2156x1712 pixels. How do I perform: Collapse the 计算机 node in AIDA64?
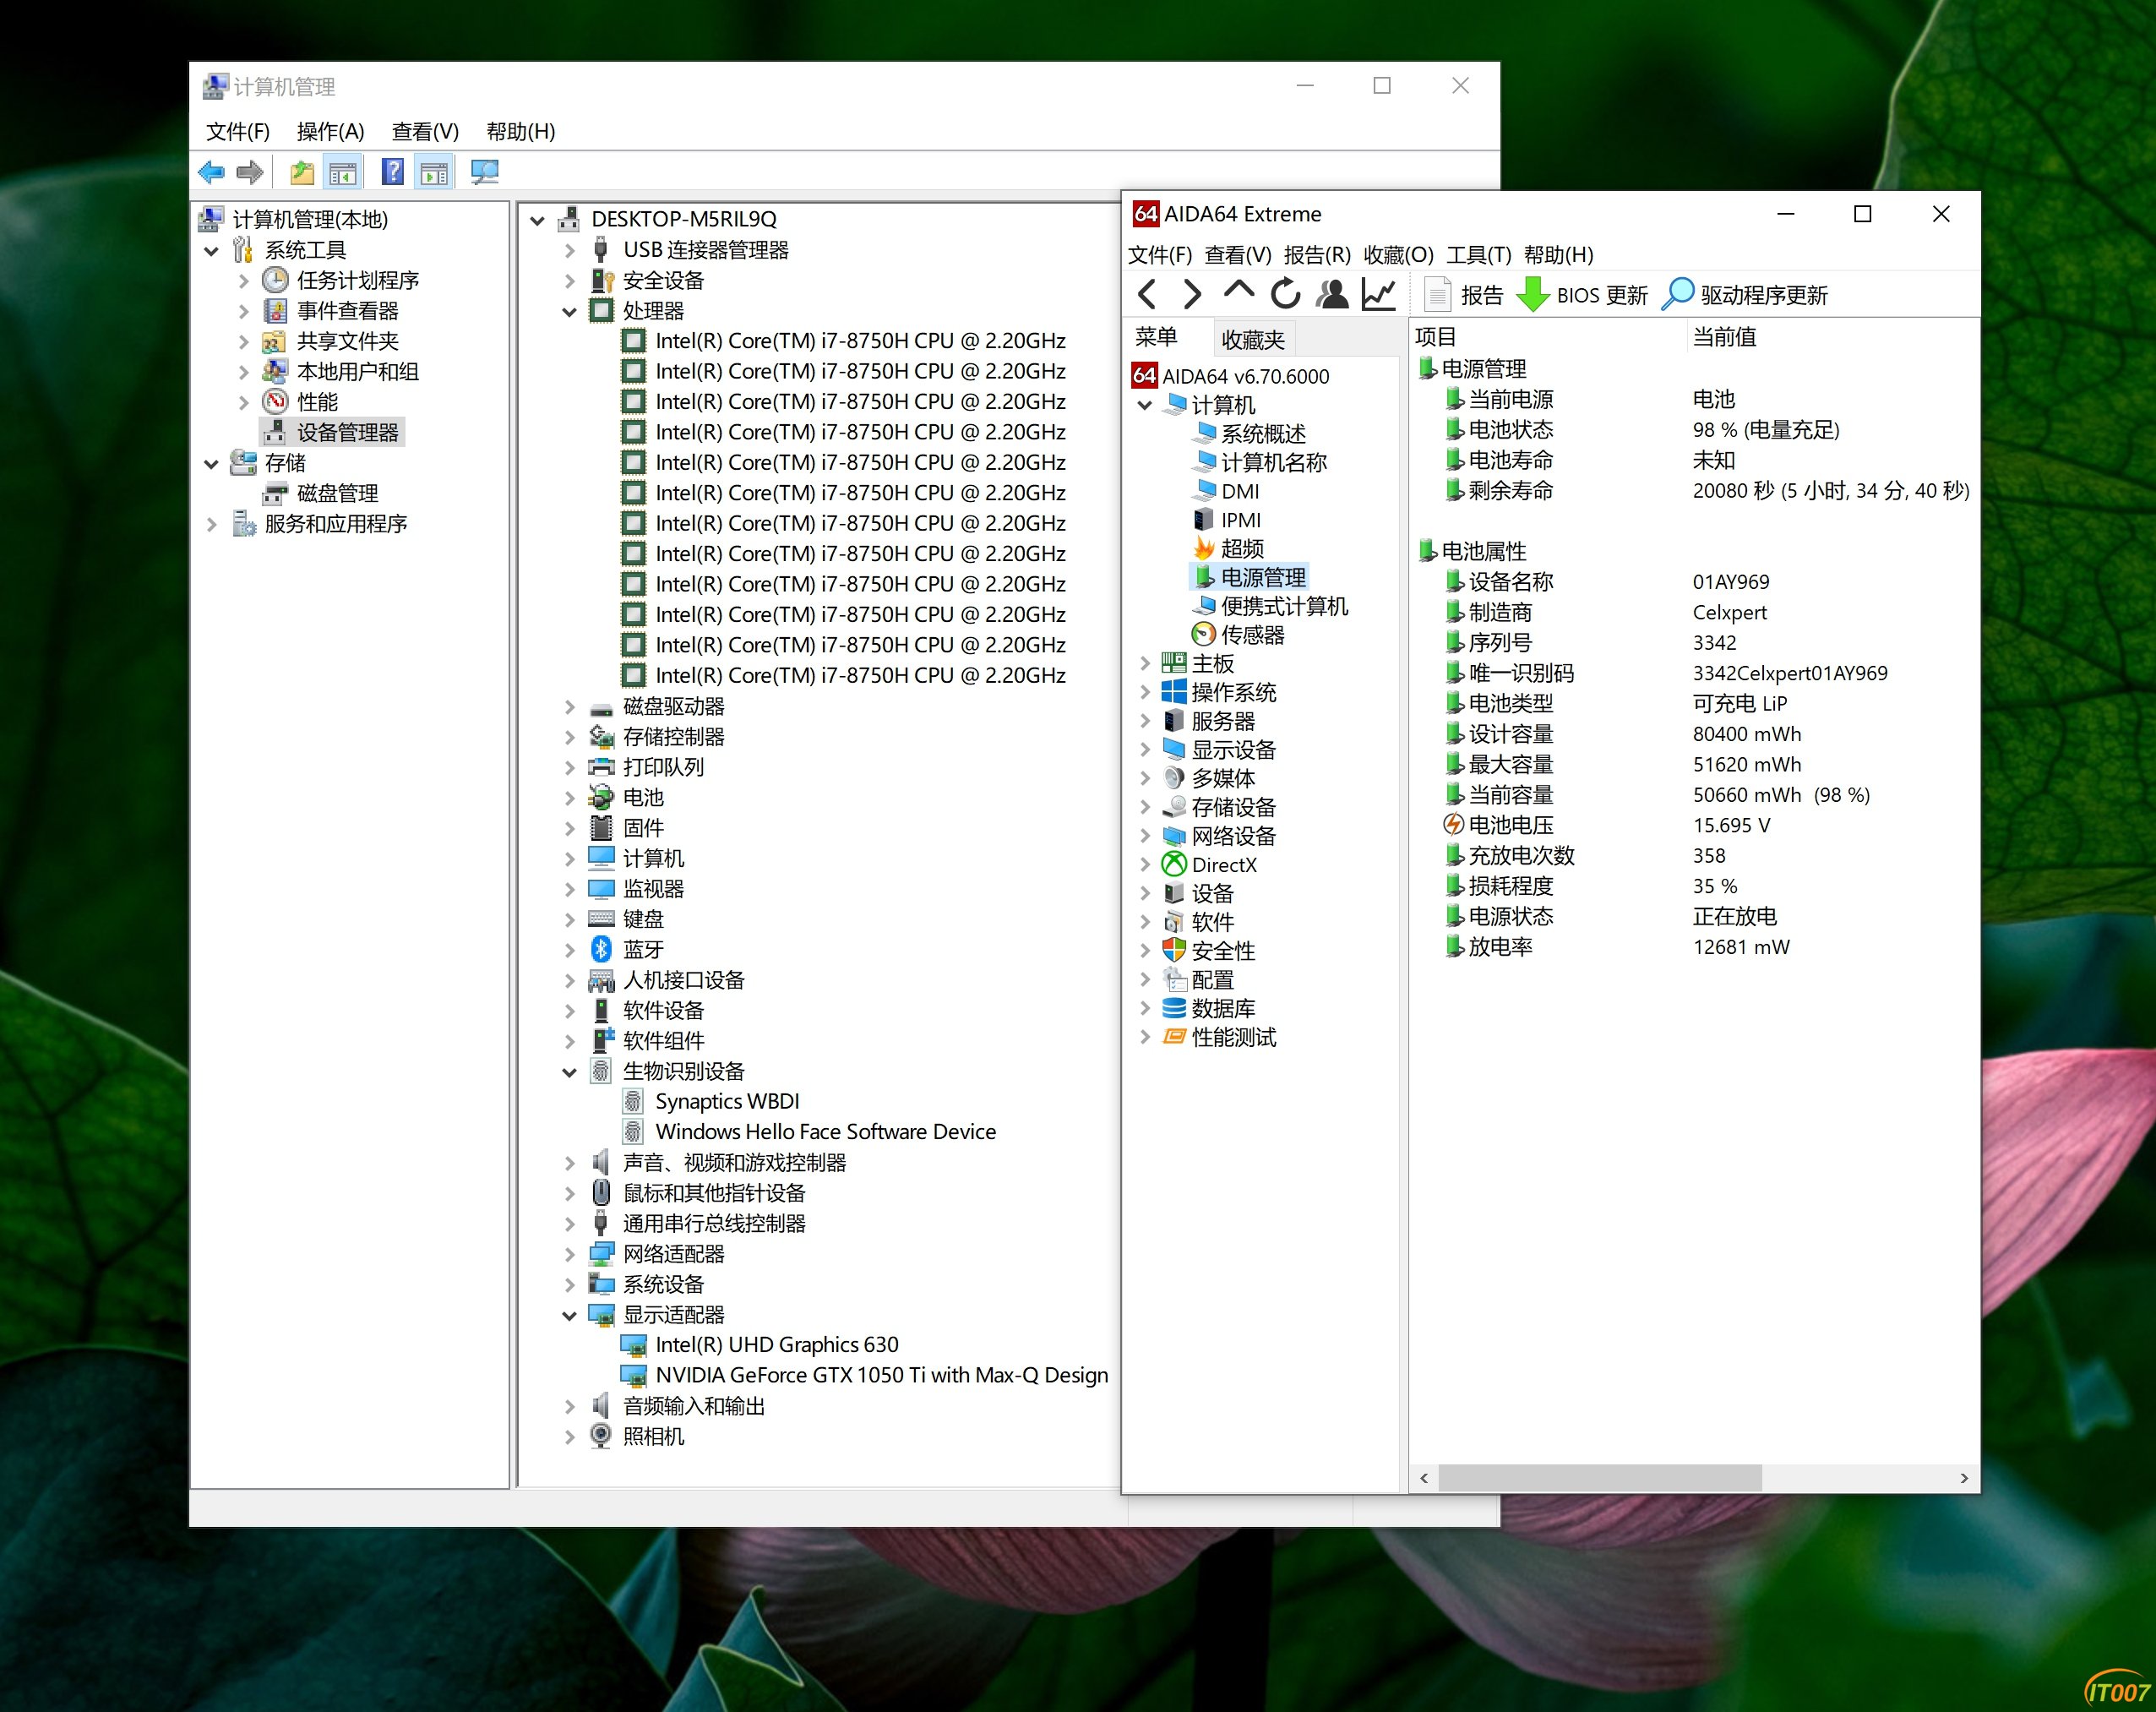pyautogui.click(x=1145, y=405)
